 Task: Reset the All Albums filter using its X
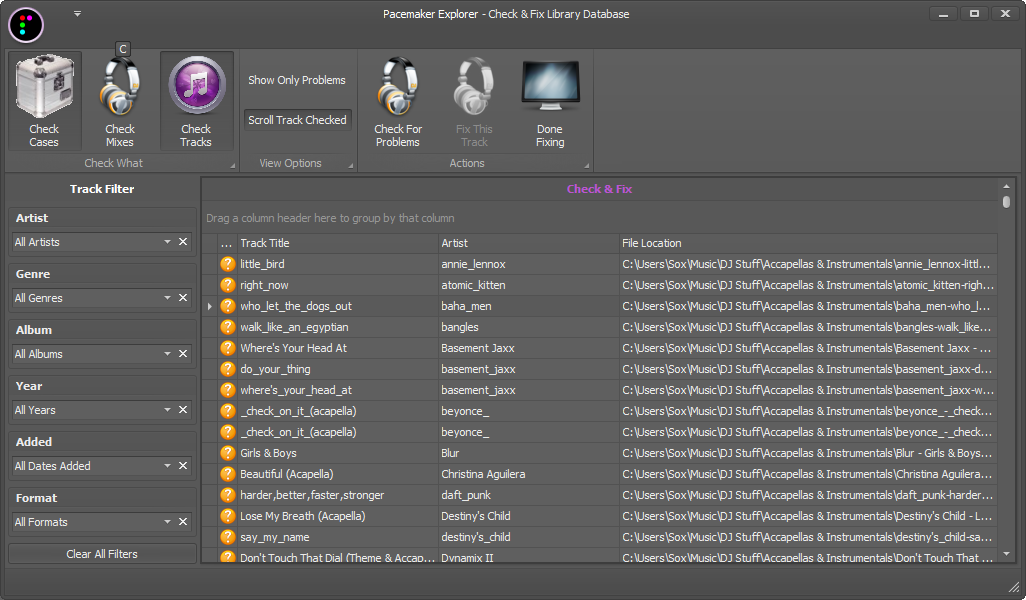183,353
